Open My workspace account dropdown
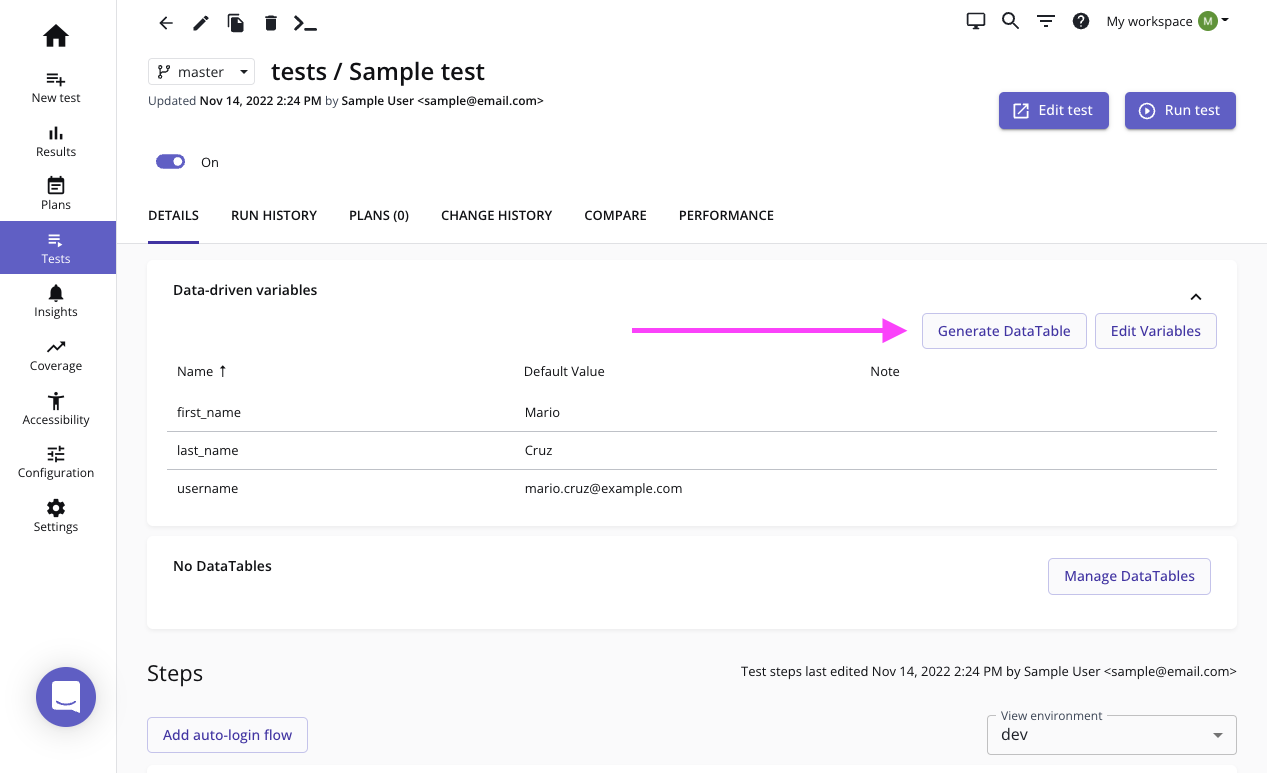The image size is (1267, 773). [x=1167, y=21]
